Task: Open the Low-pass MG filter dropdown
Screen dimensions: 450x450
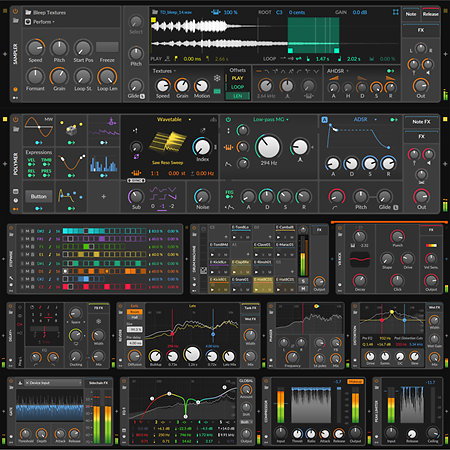Action: click(x=271, y=119)
